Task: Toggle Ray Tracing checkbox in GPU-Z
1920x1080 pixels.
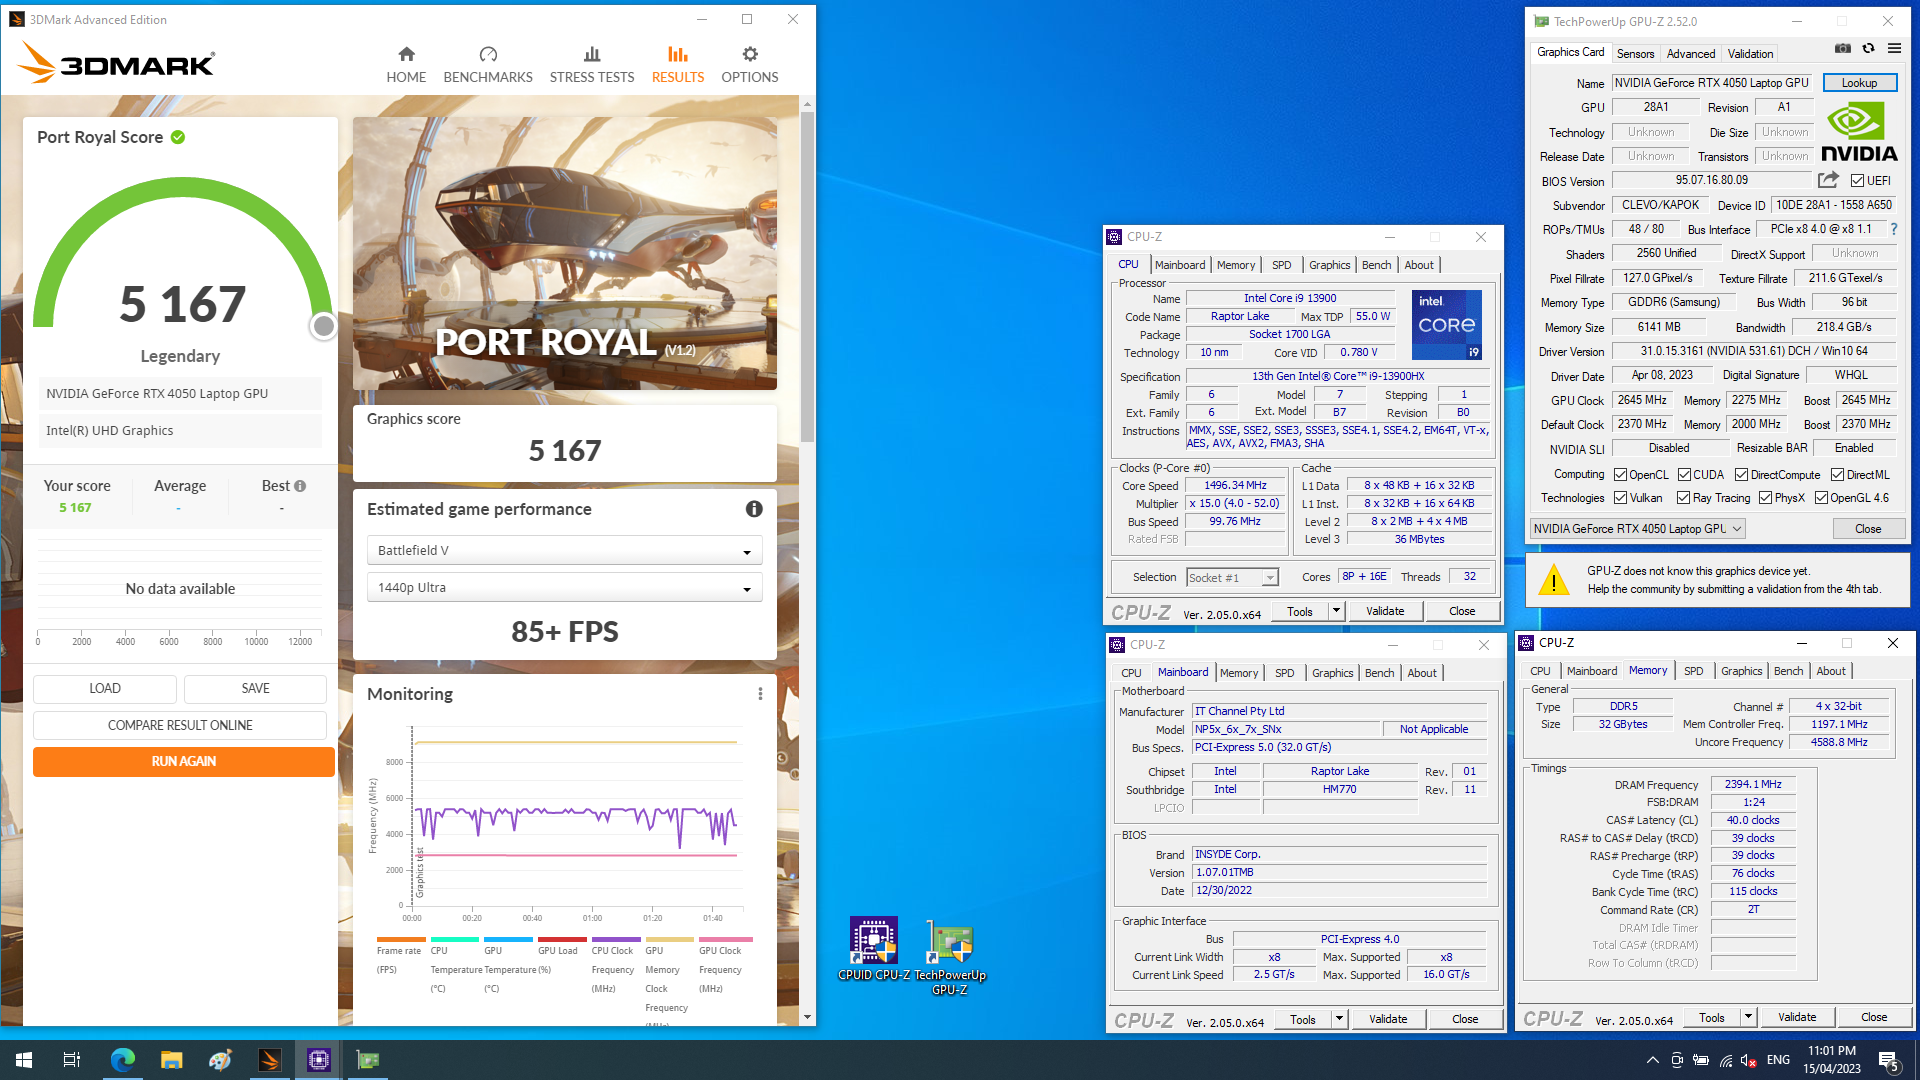Action: pos(1683,498)
